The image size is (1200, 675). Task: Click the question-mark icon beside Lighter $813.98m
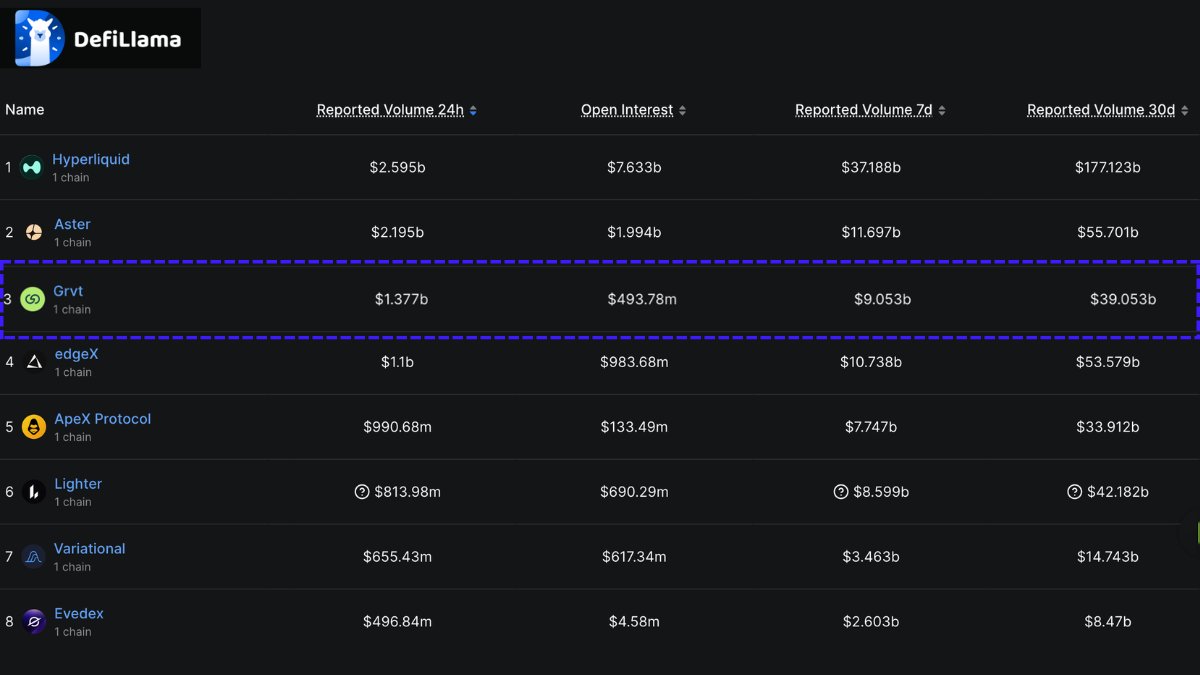362,492
